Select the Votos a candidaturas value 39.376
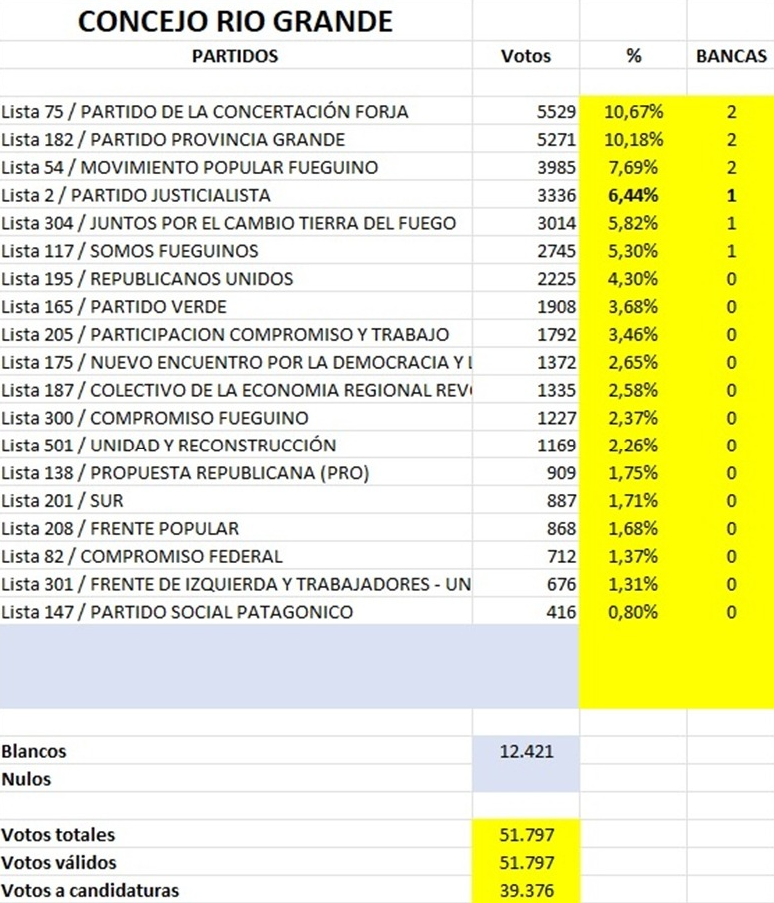774x903 pixels. click(x=526, y=890)
